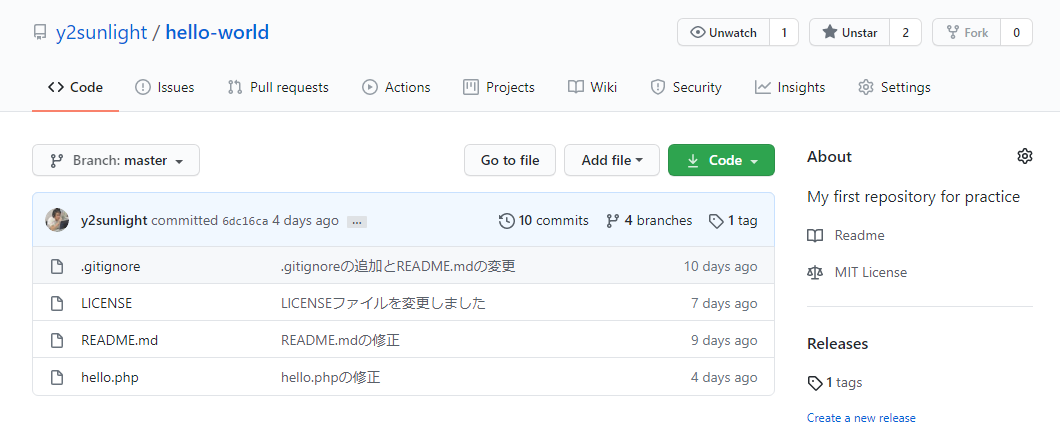Go to the Insights tab
Viewport: 1060px width, 436px height.
click(x=790, y=87)
